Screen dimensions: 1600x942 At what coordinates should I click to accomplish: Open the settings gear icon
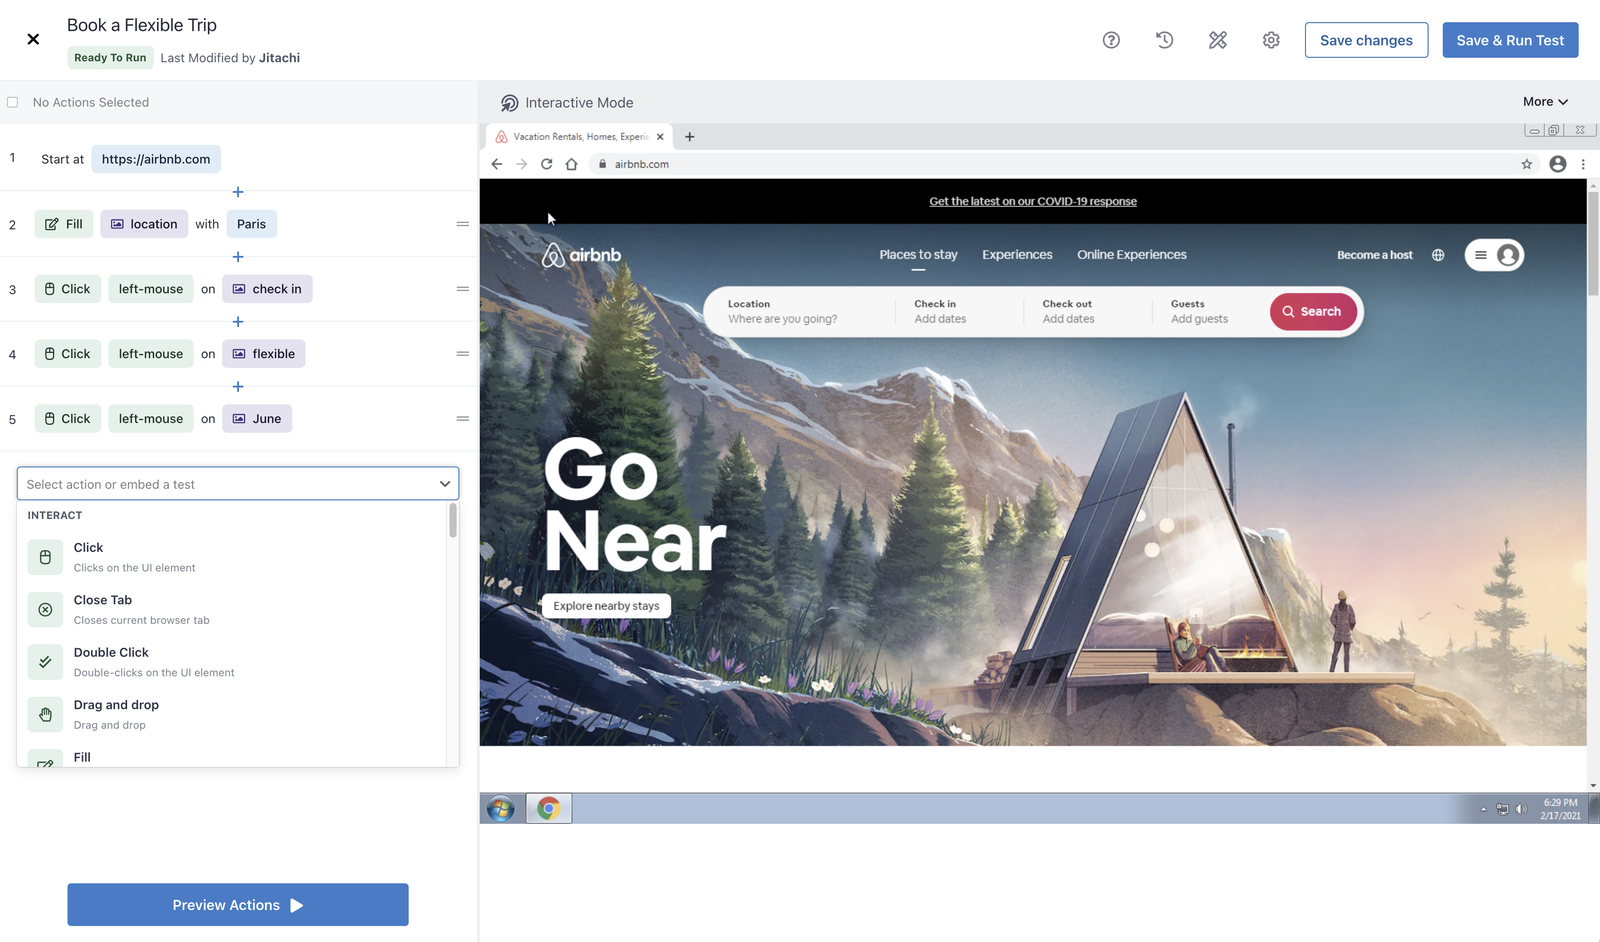(x=1271, y=40)
